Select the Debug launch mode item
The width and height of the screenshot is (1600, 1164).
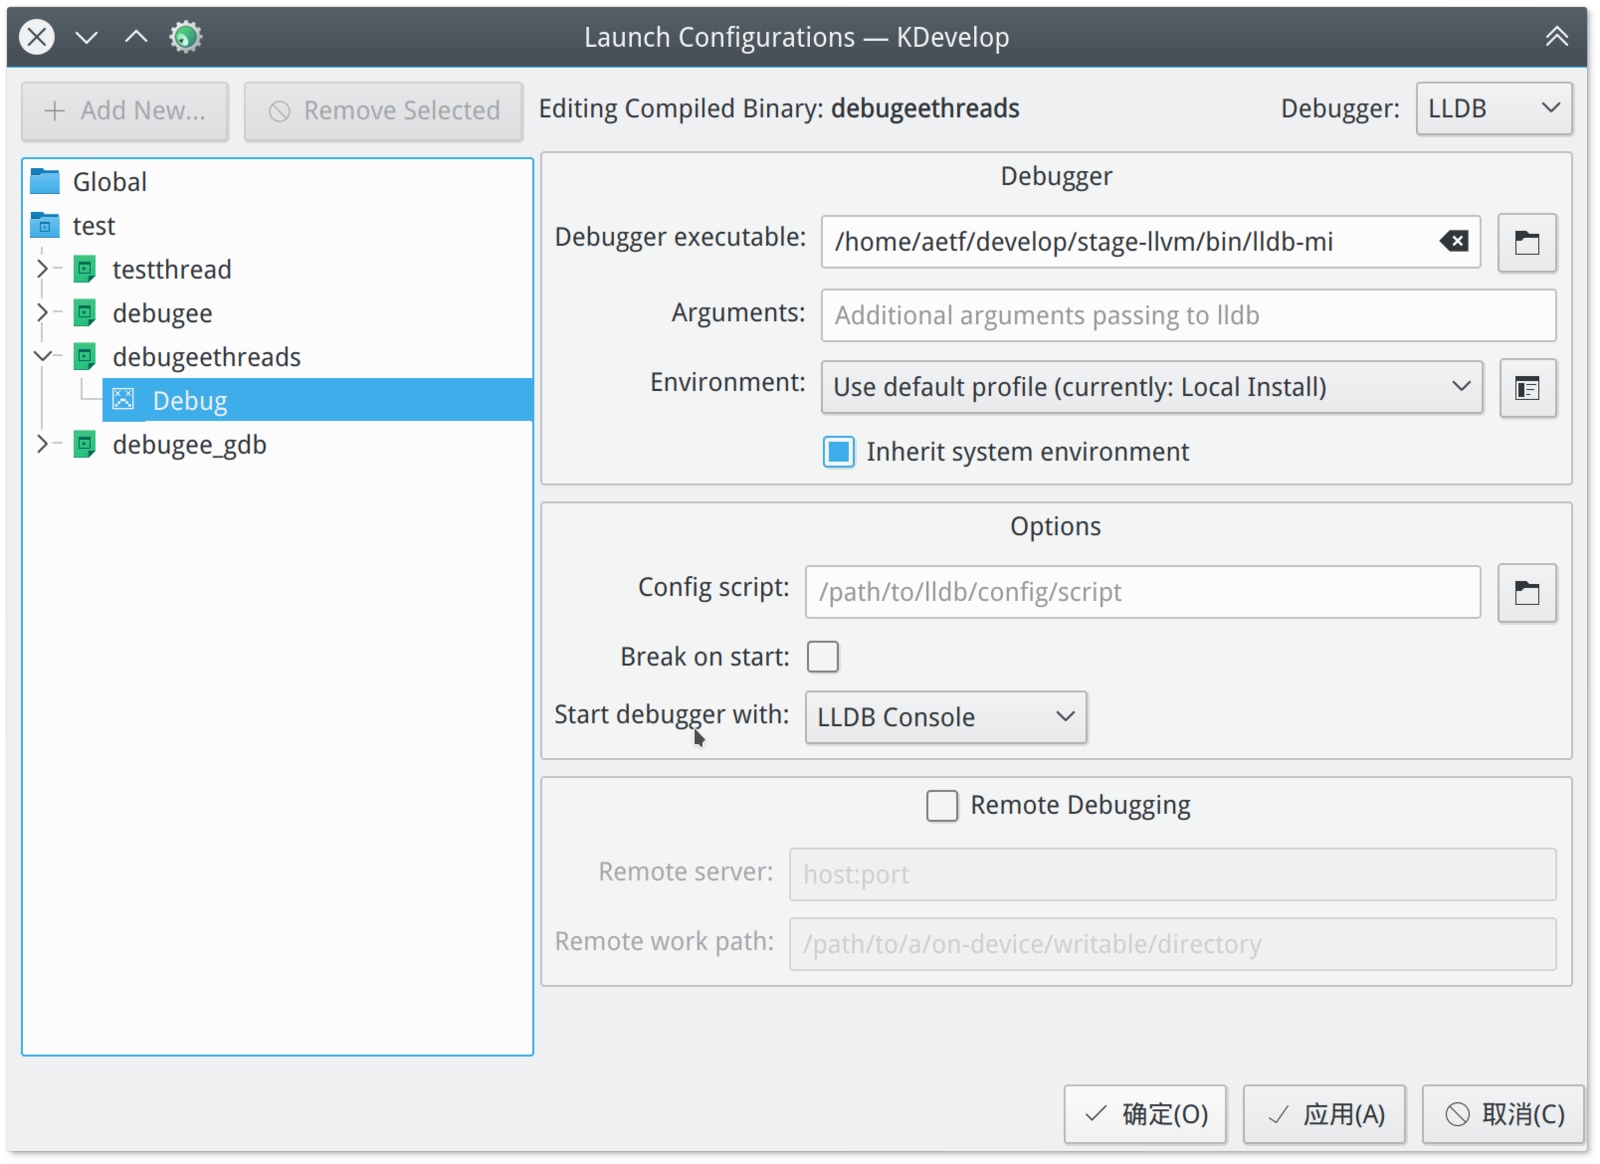coord(190,401)
